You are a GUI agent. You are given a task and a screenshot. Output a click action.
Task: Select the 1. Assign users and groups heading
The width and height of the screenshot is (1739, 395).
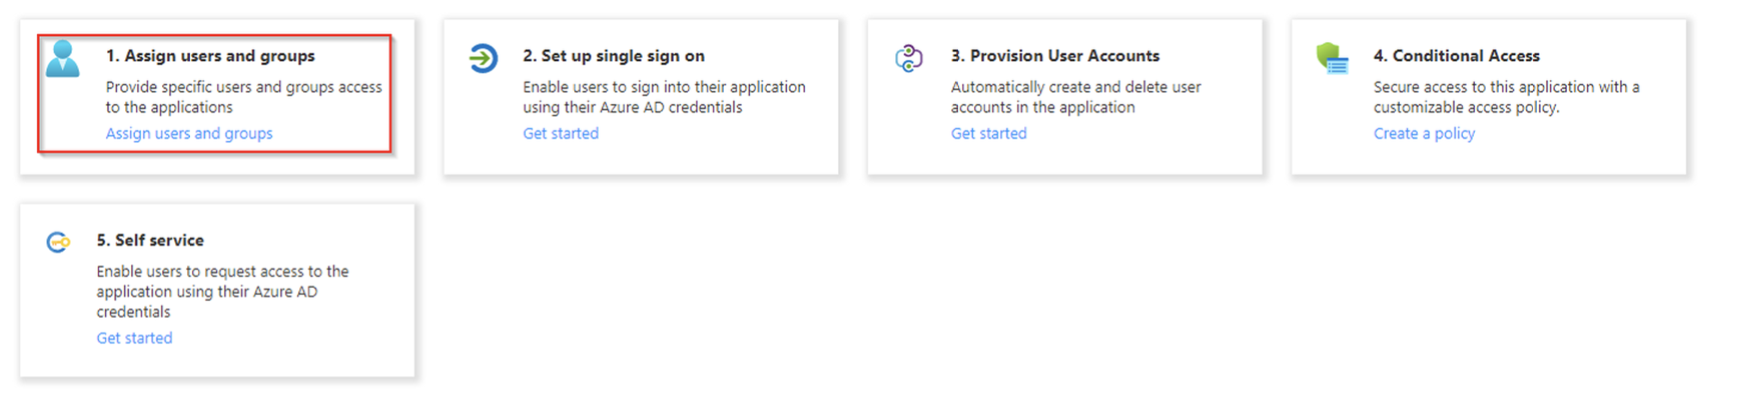tap(210, 56)
